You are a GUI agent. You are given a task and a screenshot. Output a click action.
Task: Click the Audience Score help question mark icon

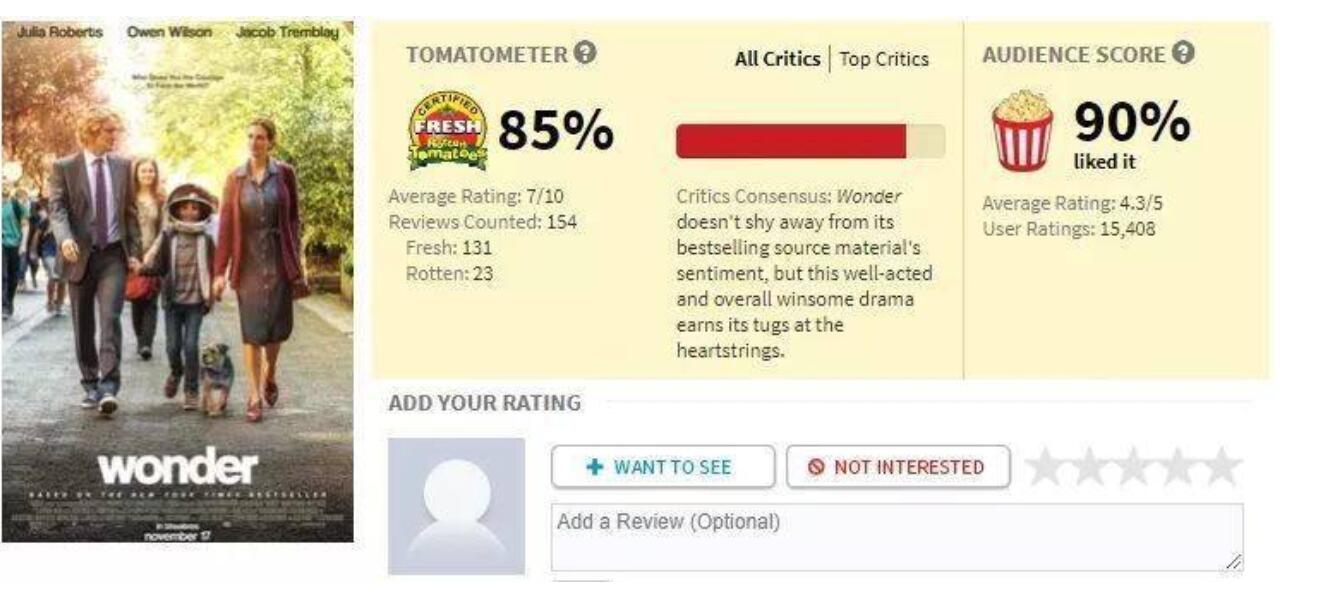[1185, 54]
